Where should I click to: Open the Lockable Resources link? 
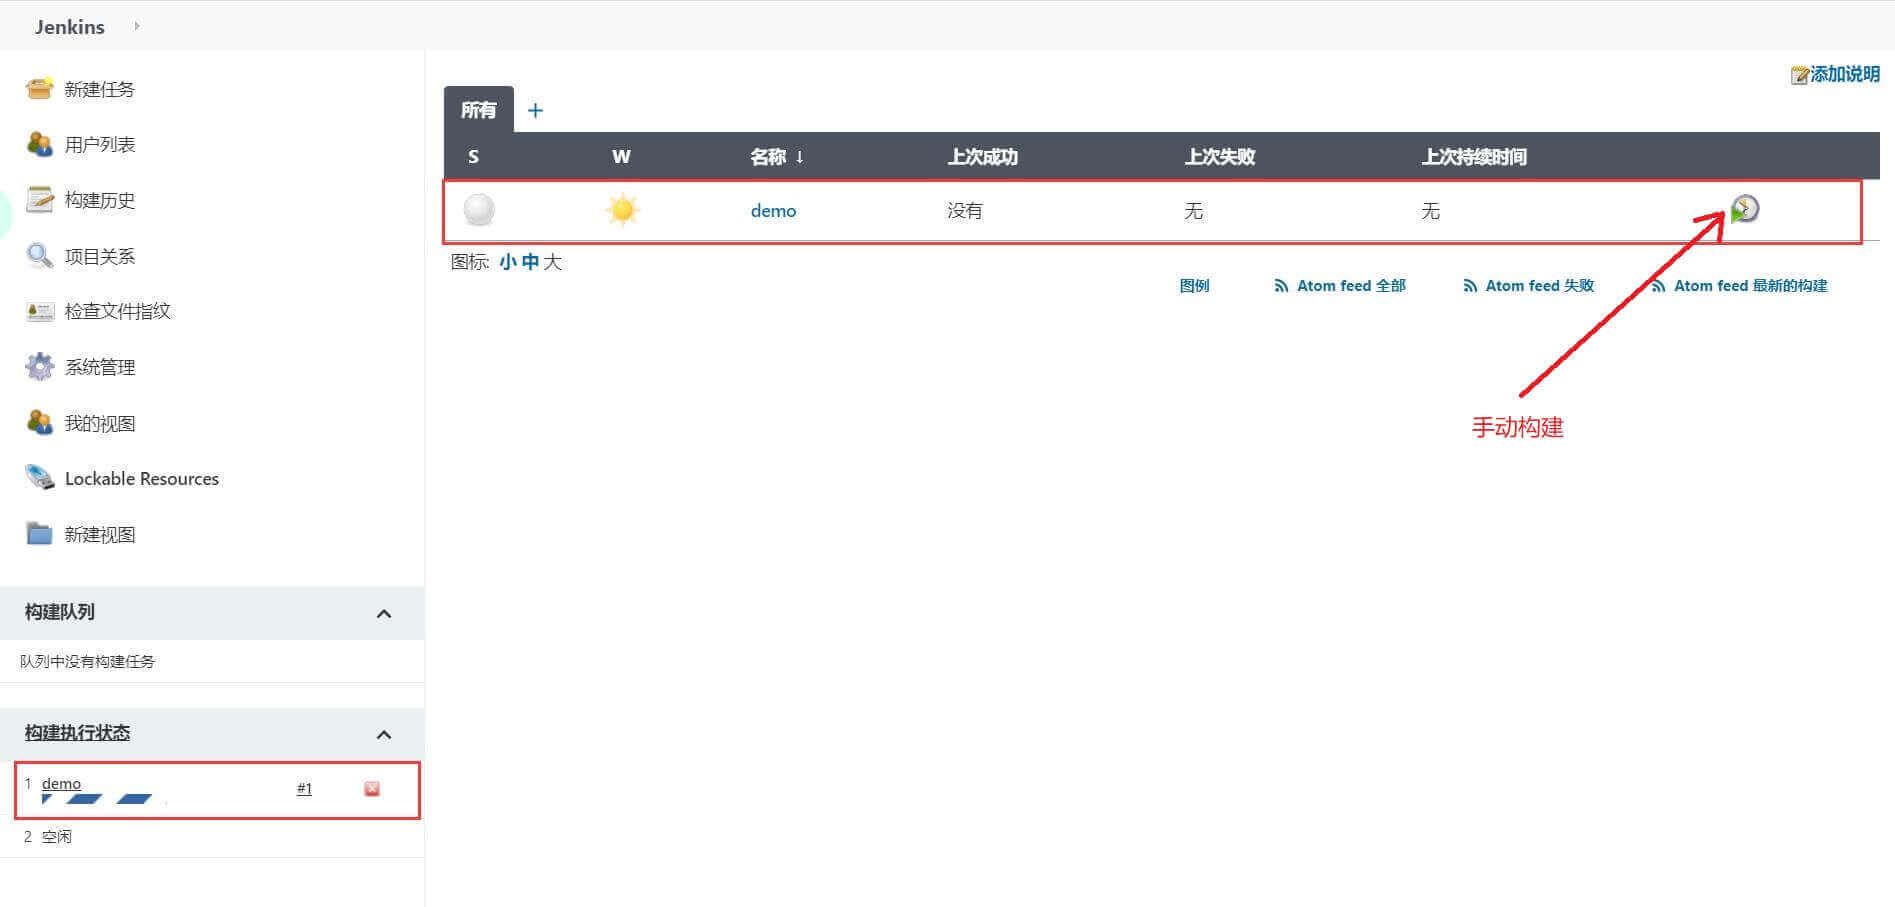[x=141, y=478]
